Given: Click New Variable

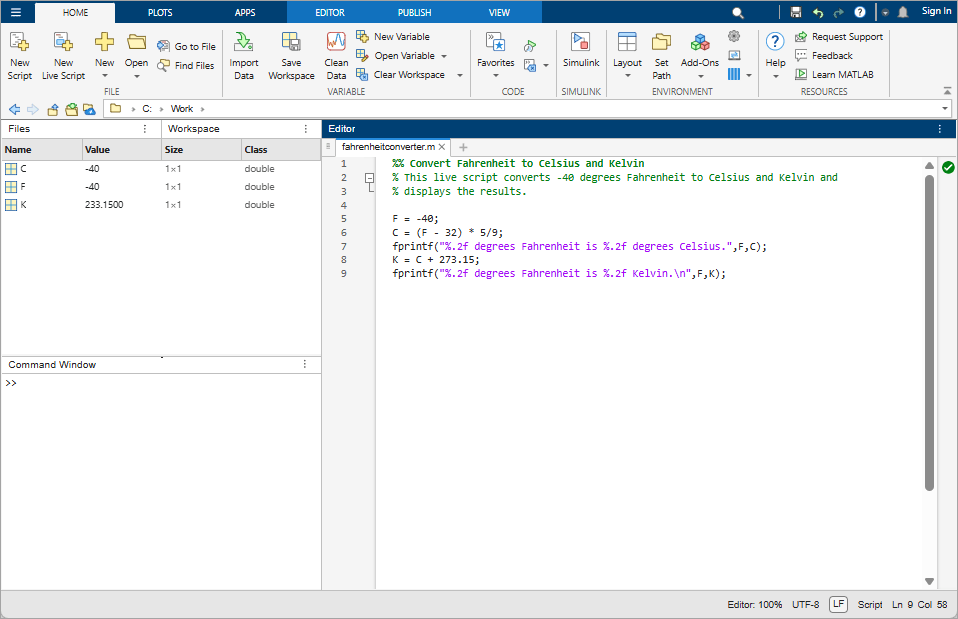Looking at the screenshot, I should click(x=393, y=37).
